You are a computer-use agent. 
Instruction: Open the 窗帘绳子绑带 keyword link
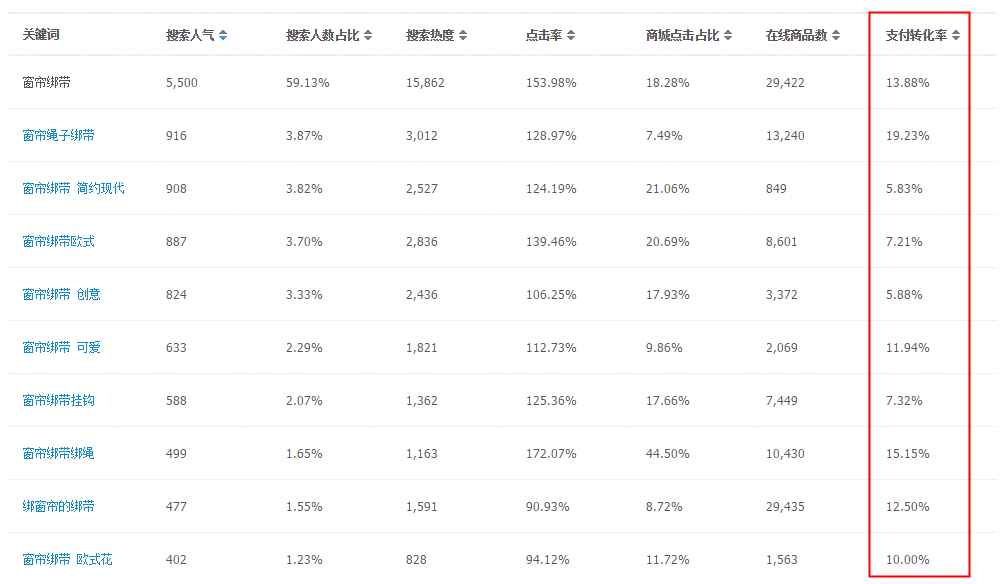point(59,136)
